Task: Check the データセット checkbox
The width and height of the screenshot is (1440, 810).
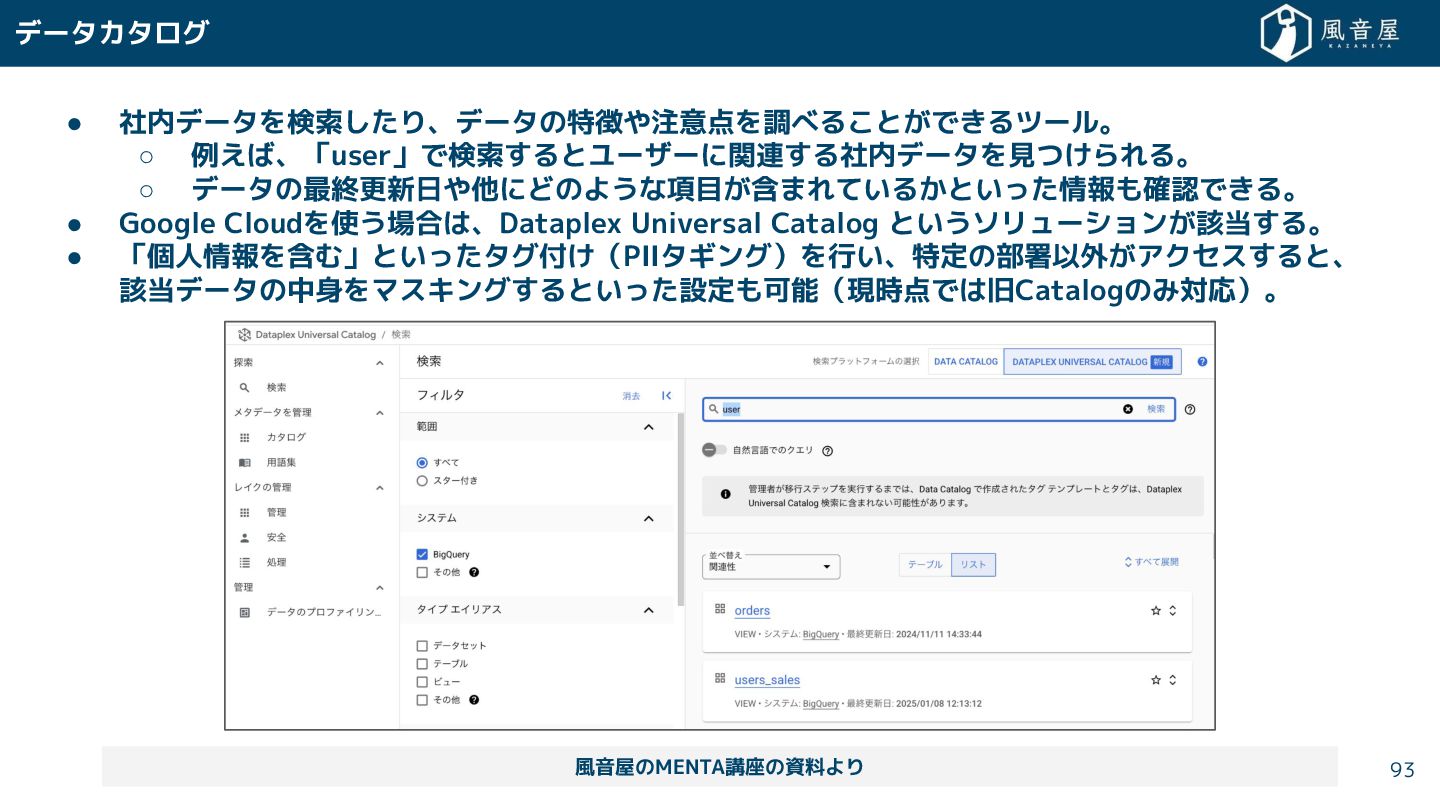Action: (422, 646)
